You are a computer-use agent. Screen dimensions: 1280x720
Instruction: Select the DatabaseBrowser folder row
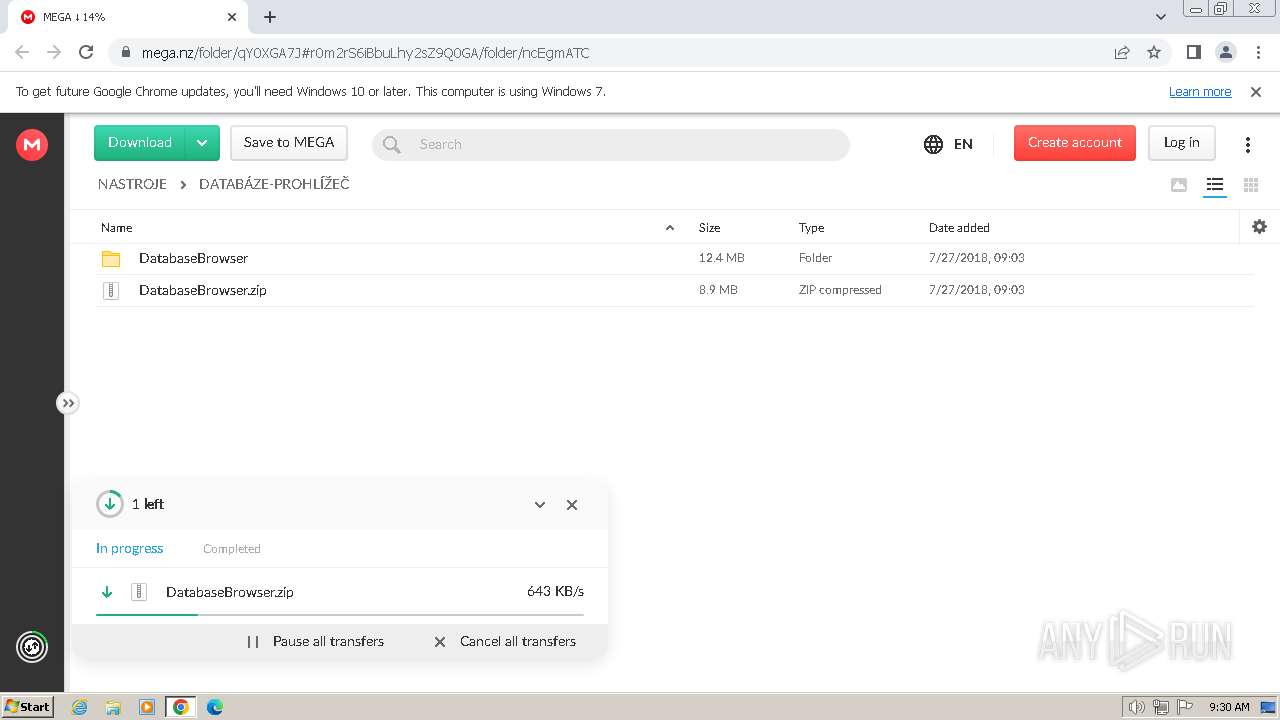[x=675, y=258]
